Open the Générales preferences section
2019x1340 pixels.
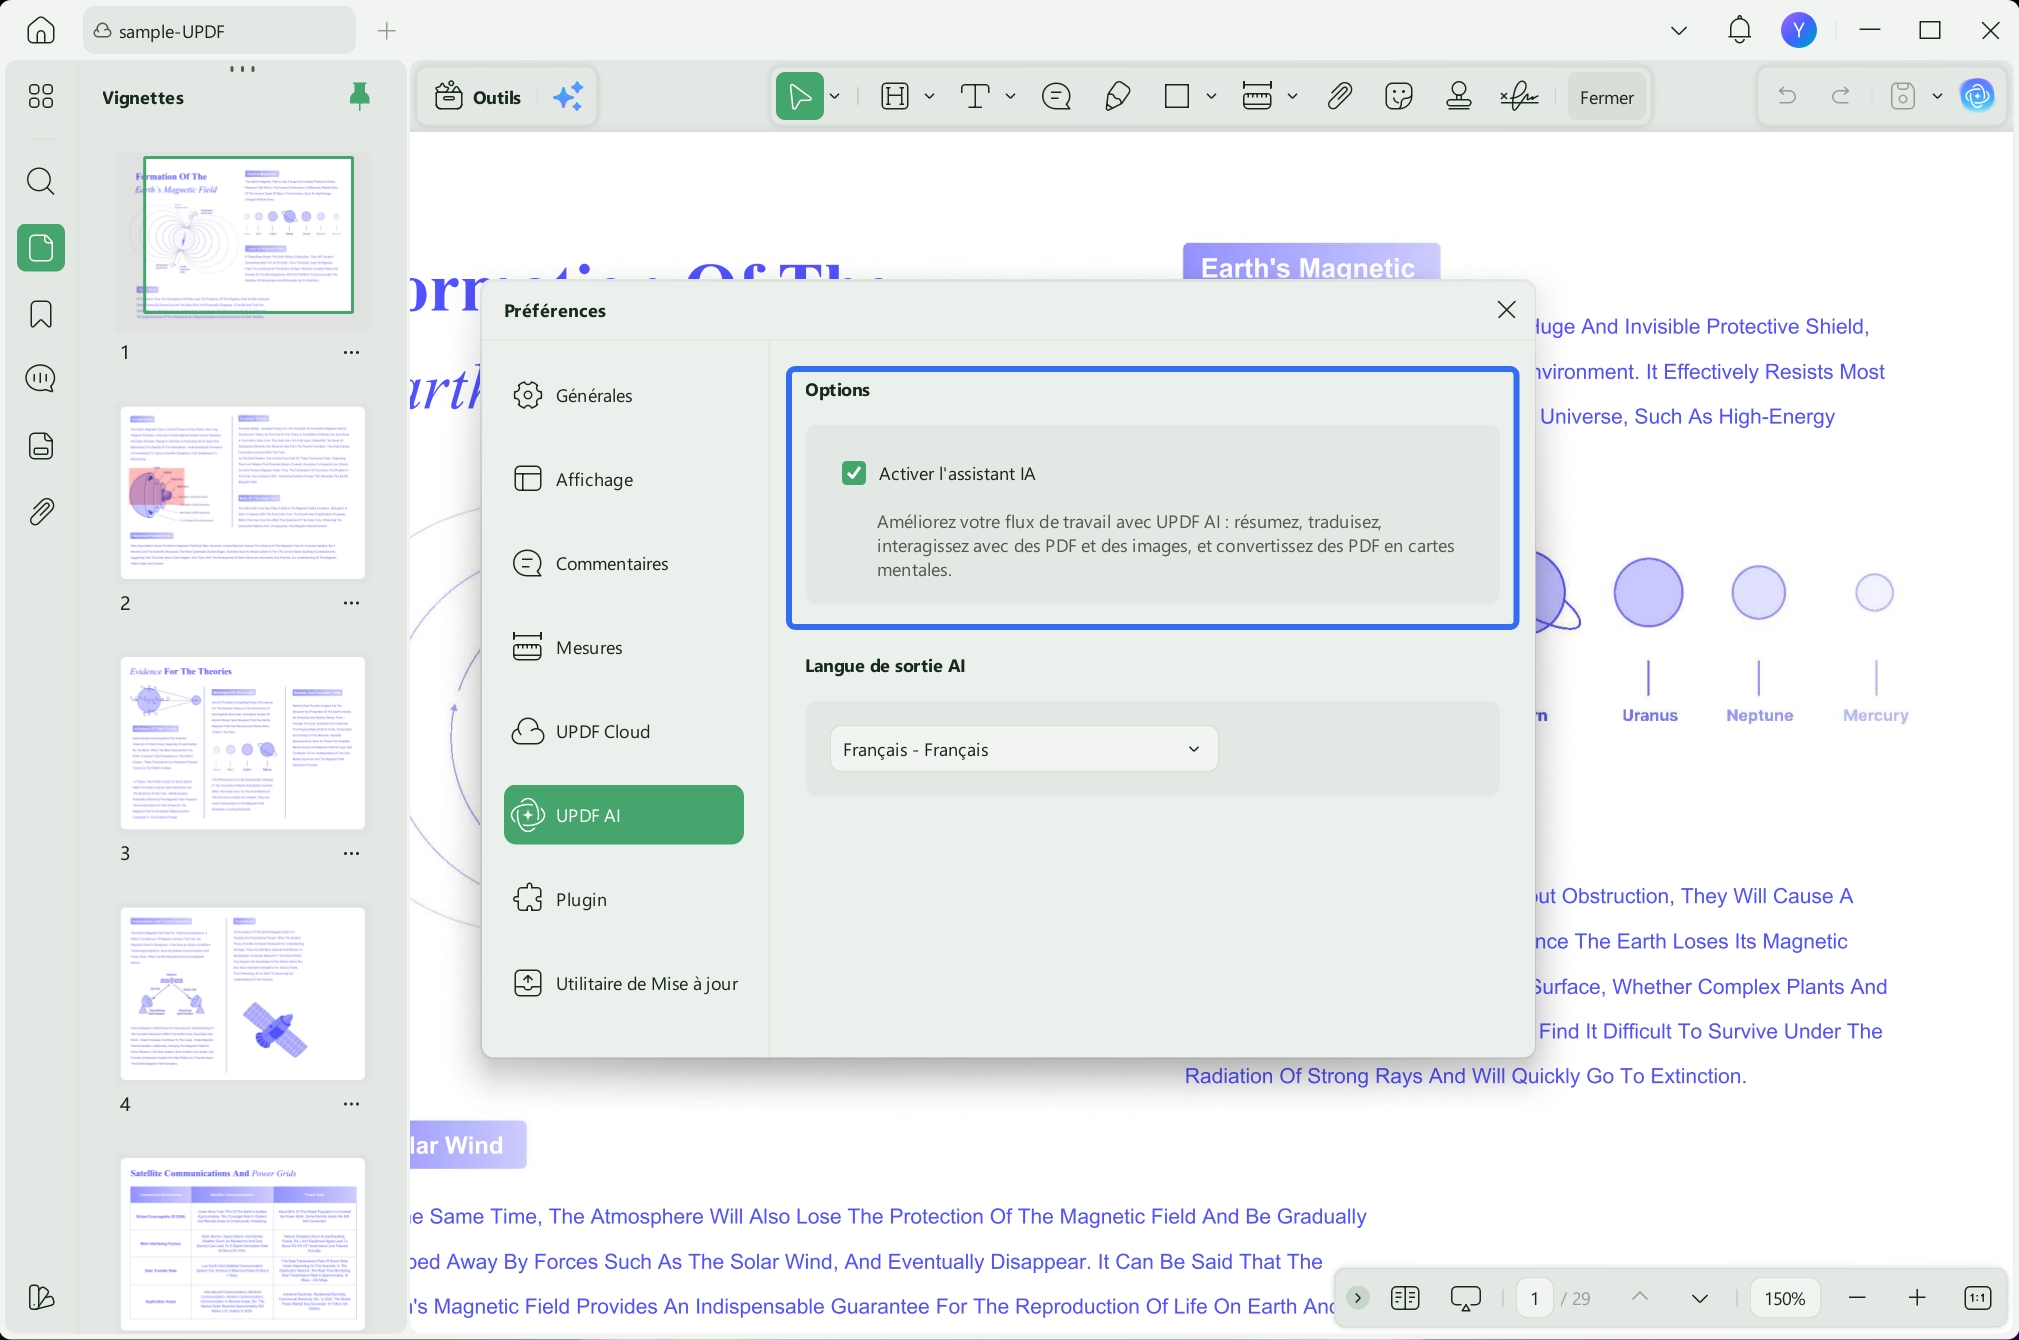click(624, 395)
